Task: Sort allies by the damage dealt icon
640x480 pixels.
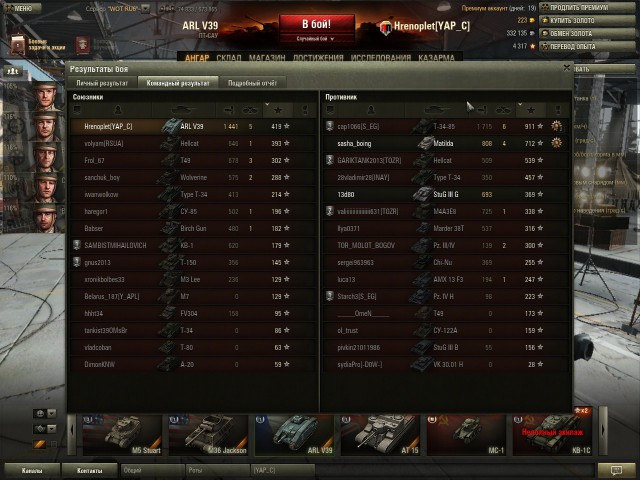Action: [229, 109]
